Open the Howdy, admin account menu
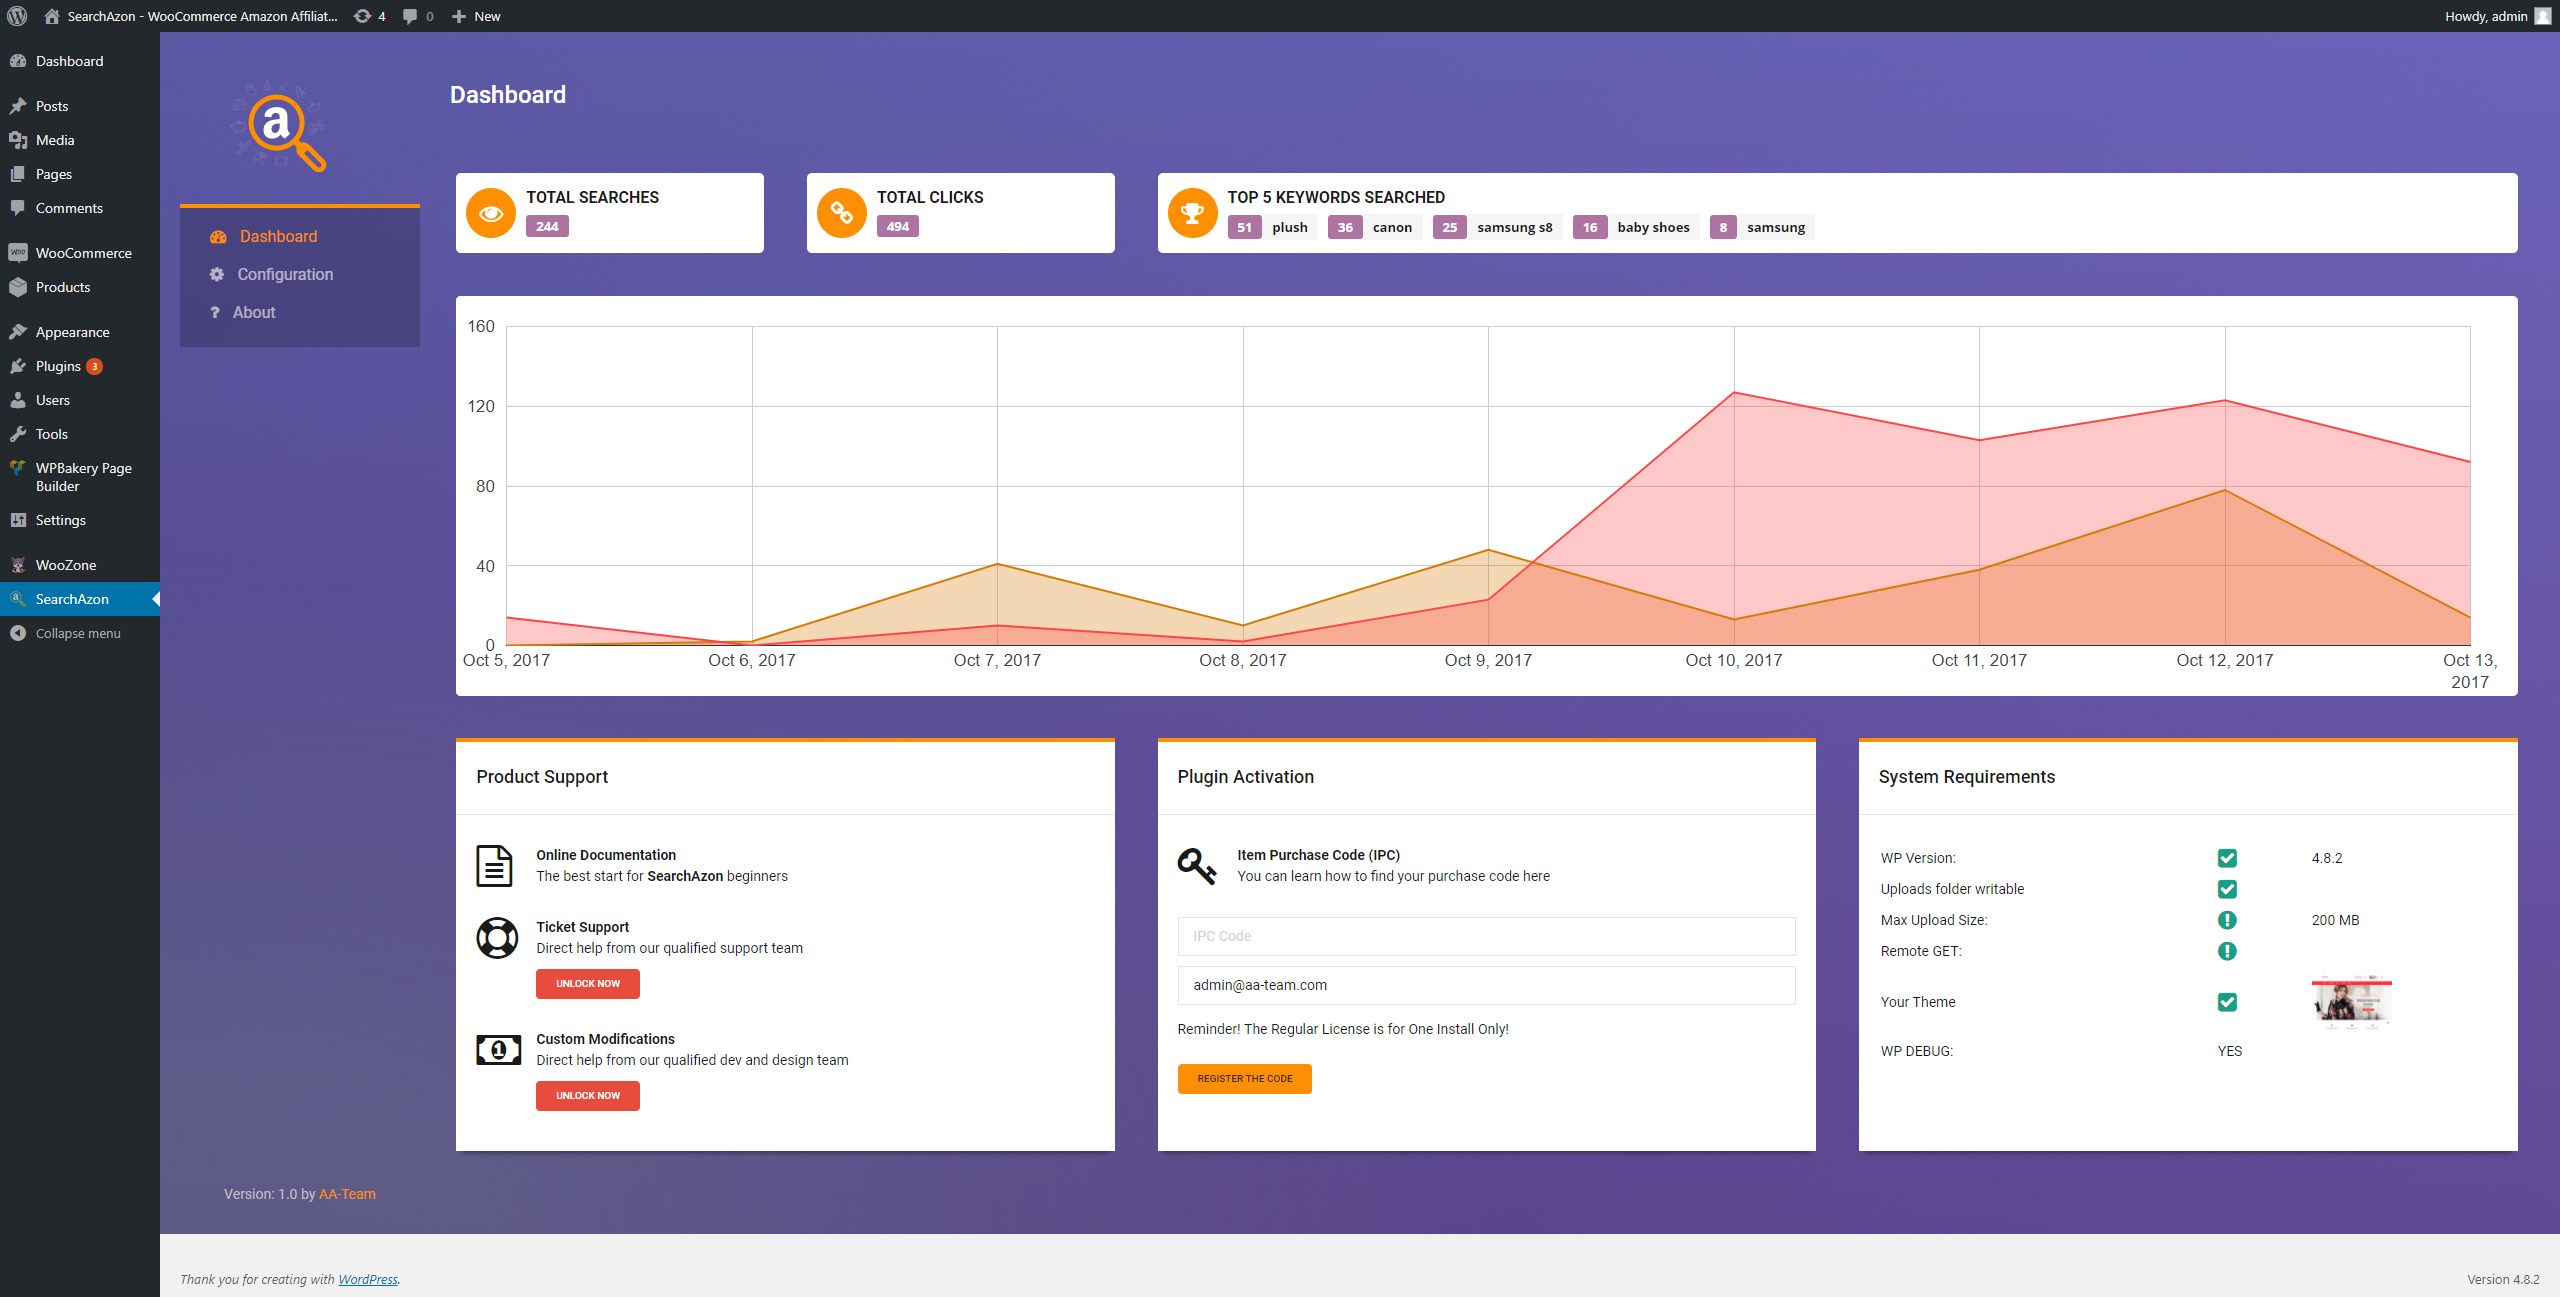 (2497, 16)
